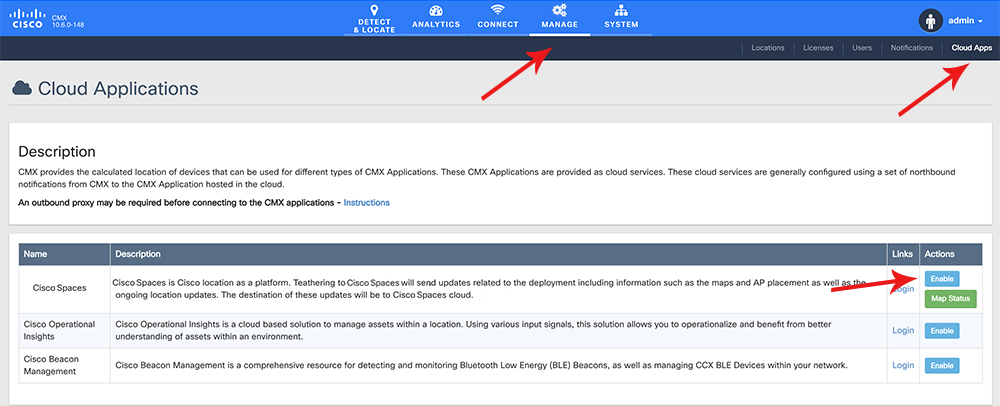Open the Notifications submenu
Viewport: 1000px width, 406px height.
point(912,48)
